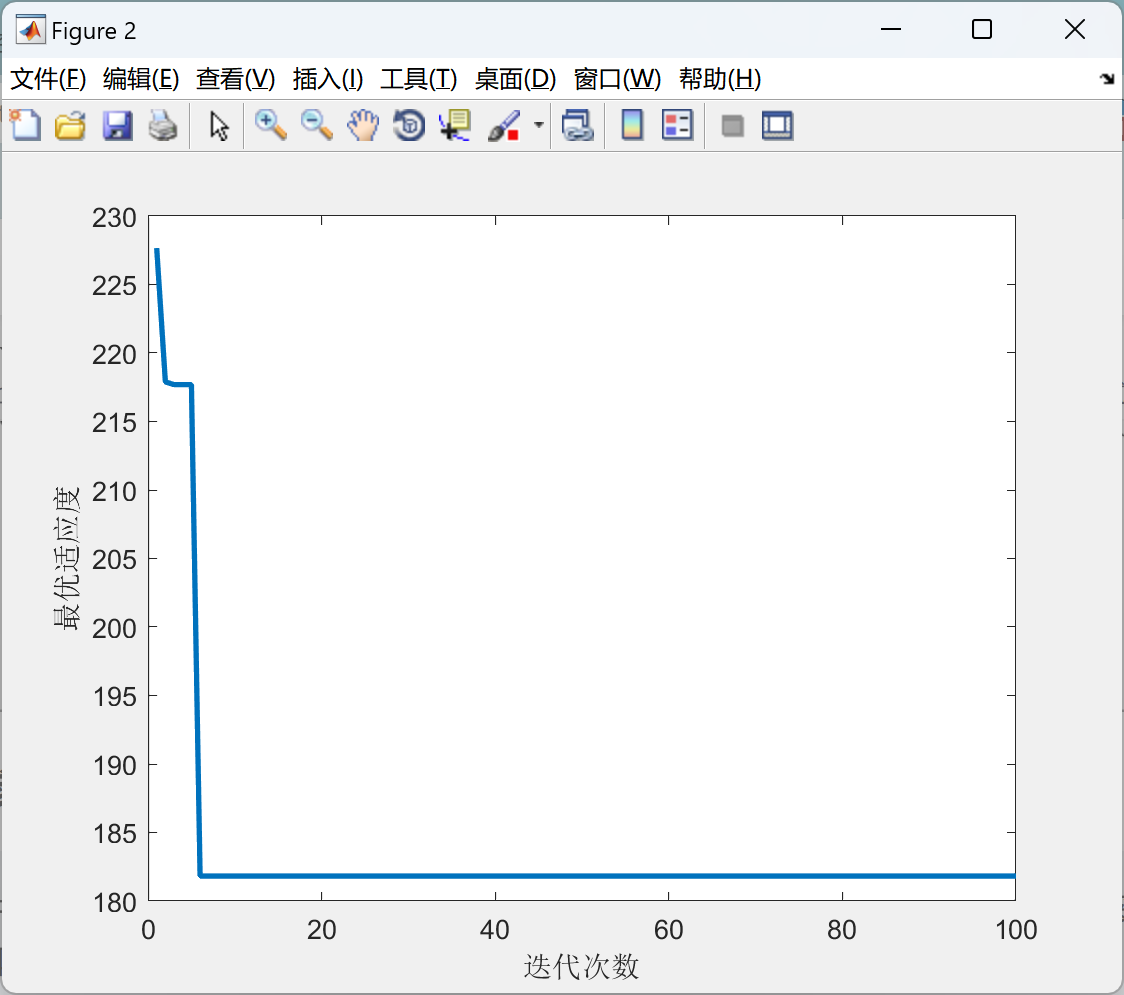The height and width of the screenshot is (995, 1124).
Task: Activate the Zoom Out magnifier tool
Action: (317, 125)
